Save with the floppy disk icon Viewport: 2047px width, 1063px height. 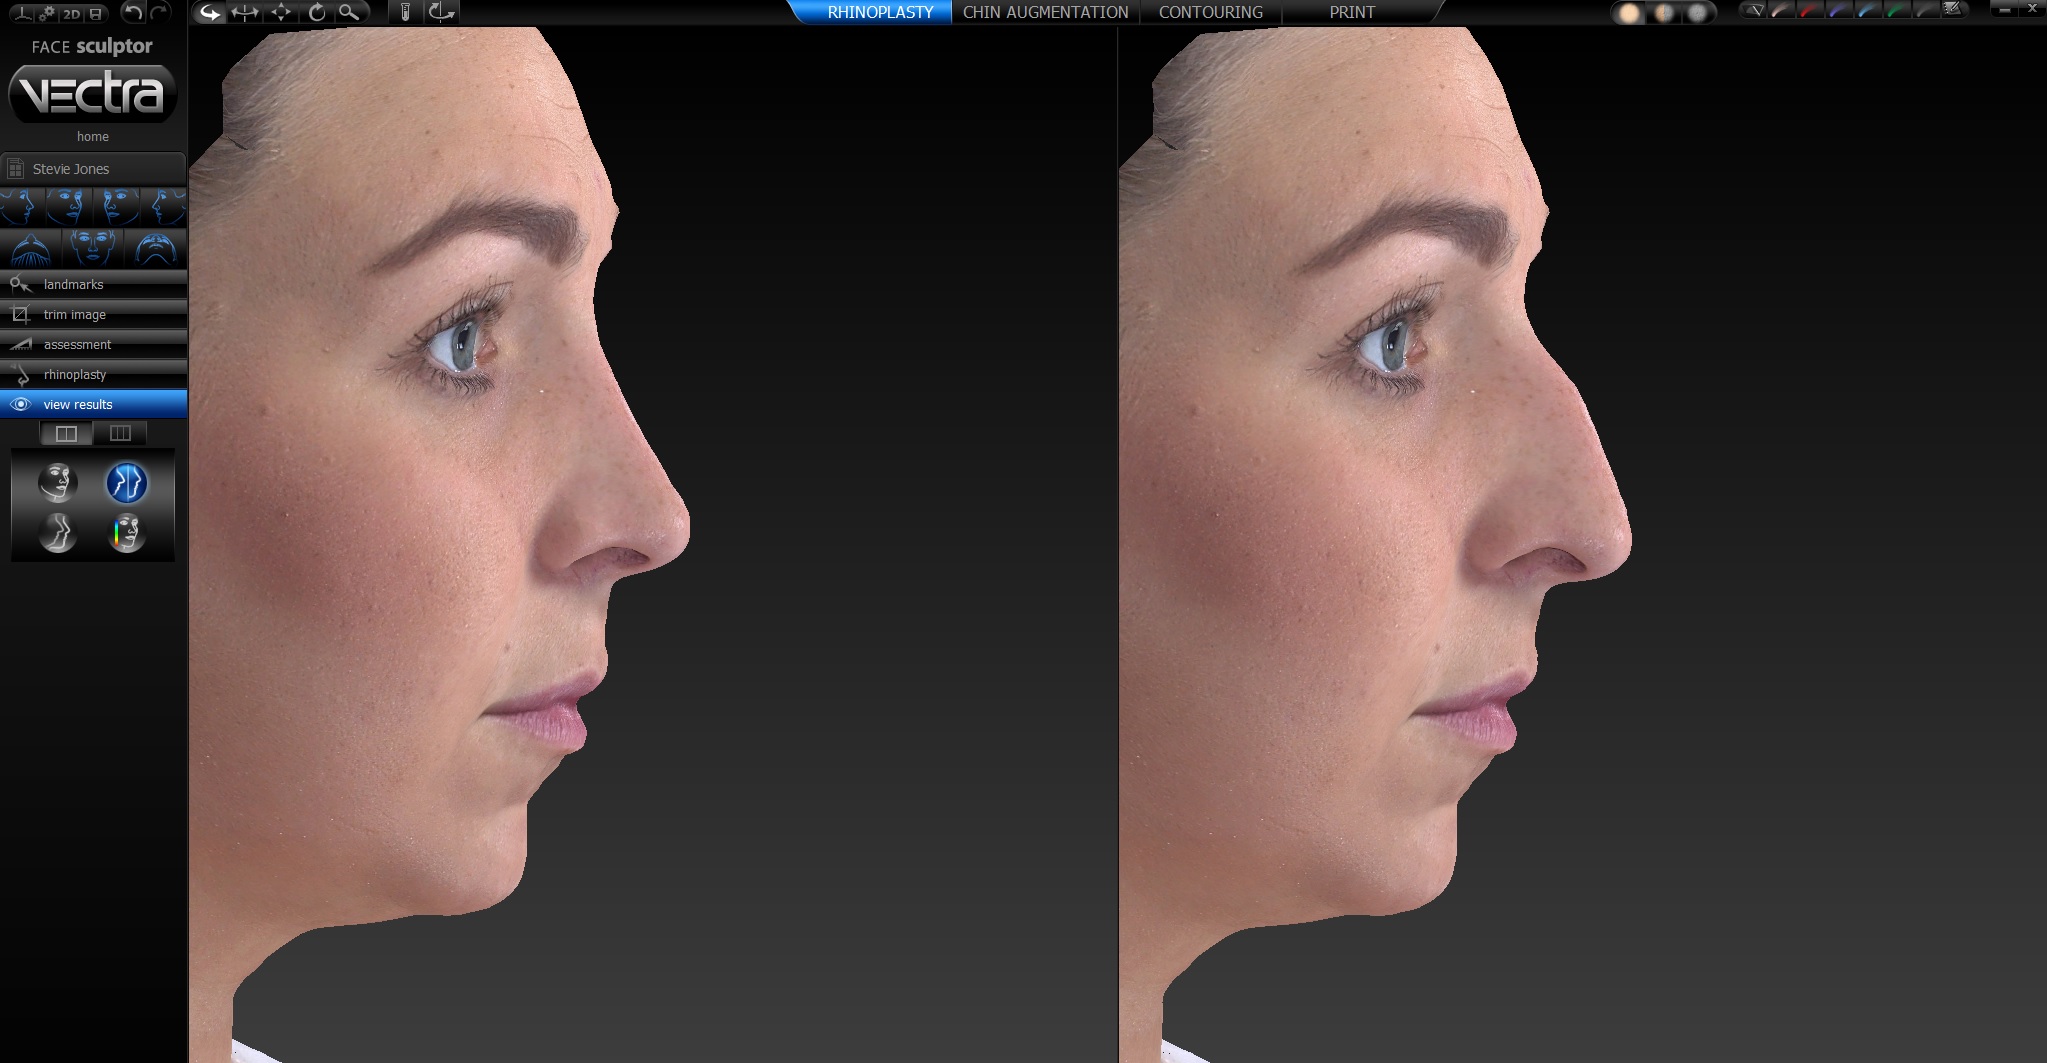[95, 13]
